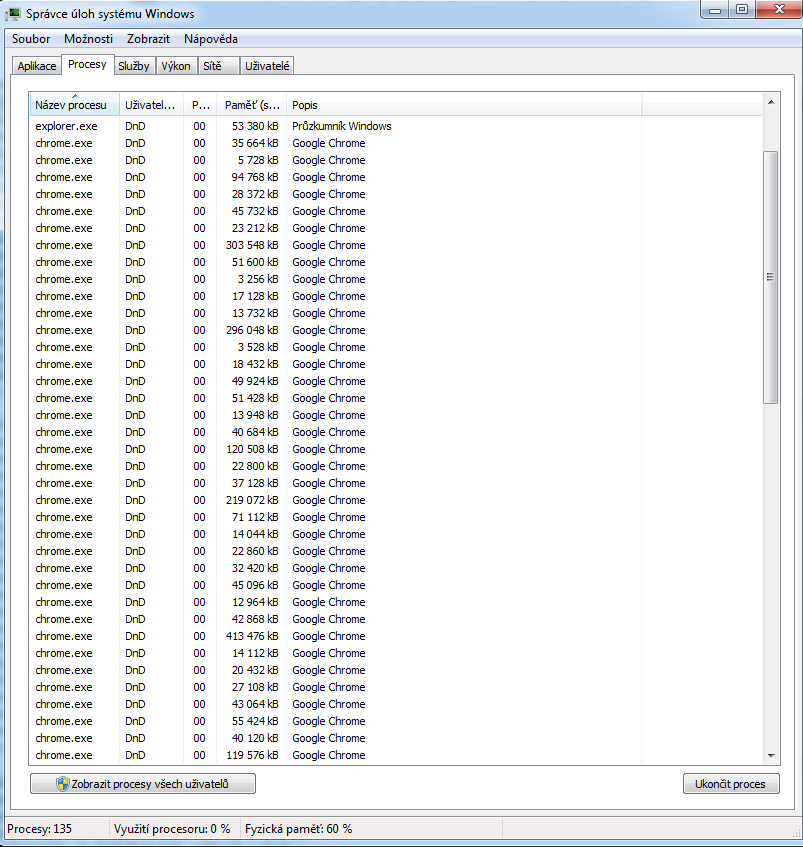This screenshot has height=847, width=803.
Task: Select chrome.exe row using 3 256 kB
Action: pos(336,279)
